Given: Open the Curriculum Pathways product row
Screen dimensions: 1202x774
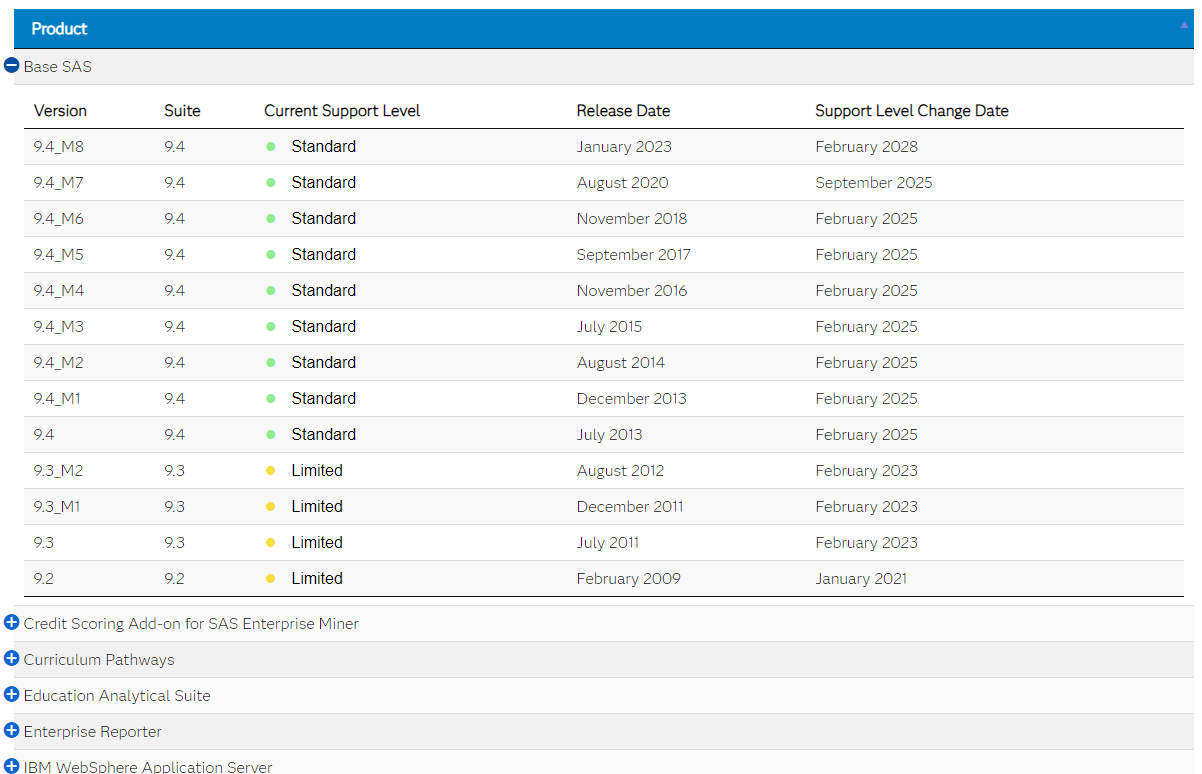Looking at the screenshot, I should 99,660.
